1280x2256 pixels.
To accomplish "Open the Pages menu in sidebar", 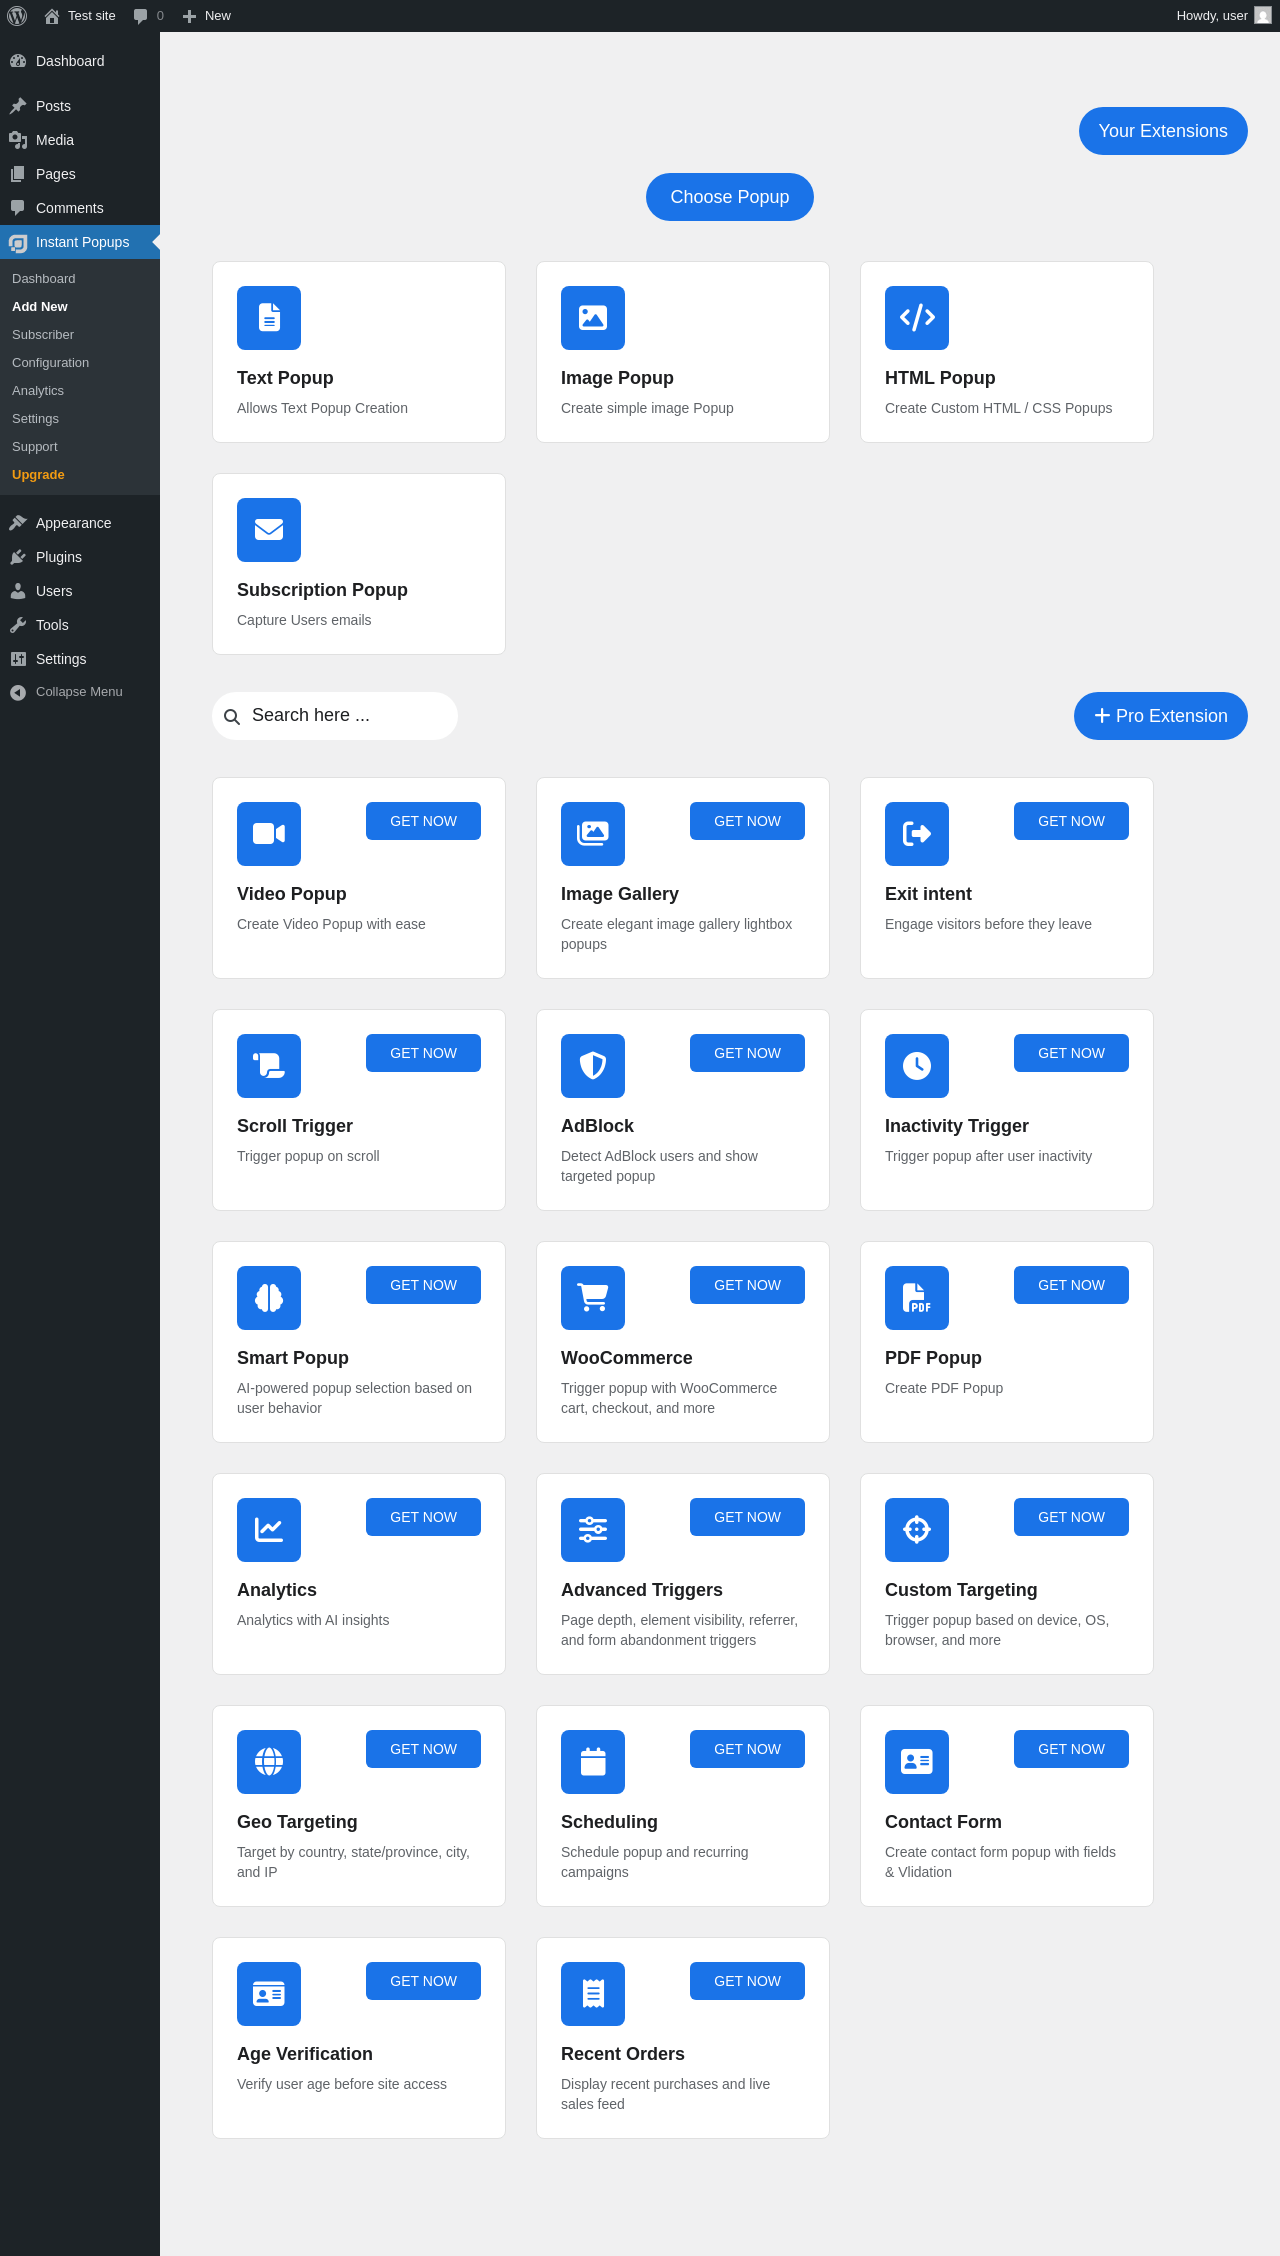I will (80, 174).
